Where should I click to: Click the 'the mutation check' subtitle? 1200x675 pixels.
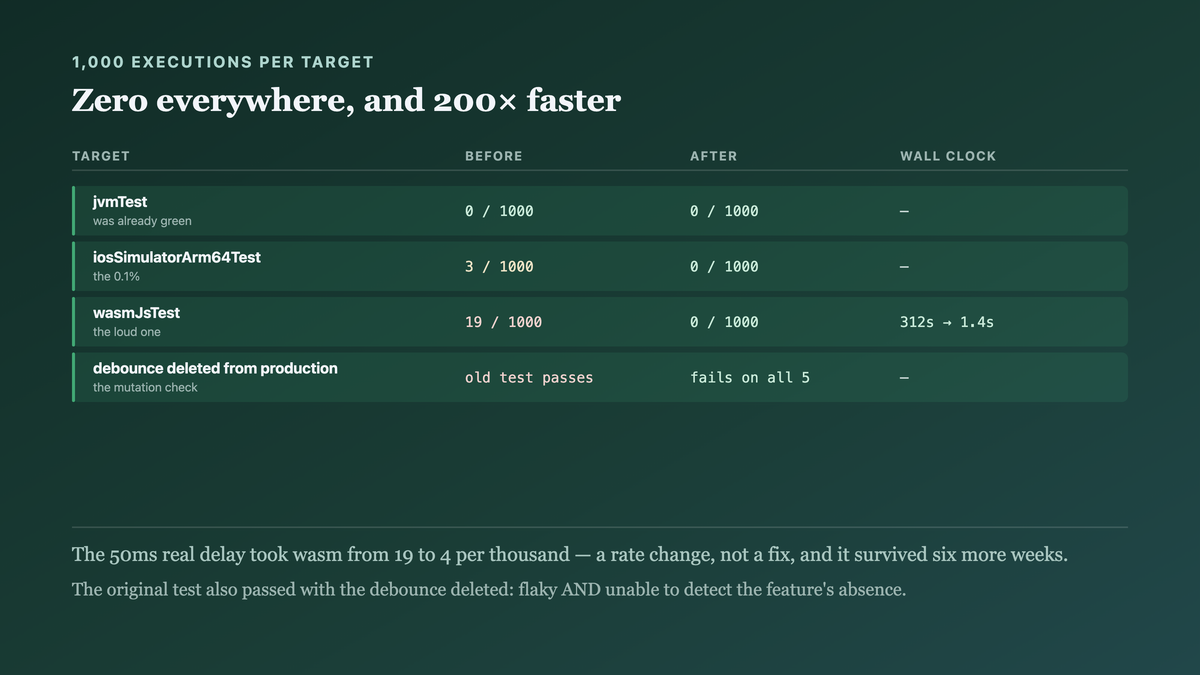click(145, 387)
